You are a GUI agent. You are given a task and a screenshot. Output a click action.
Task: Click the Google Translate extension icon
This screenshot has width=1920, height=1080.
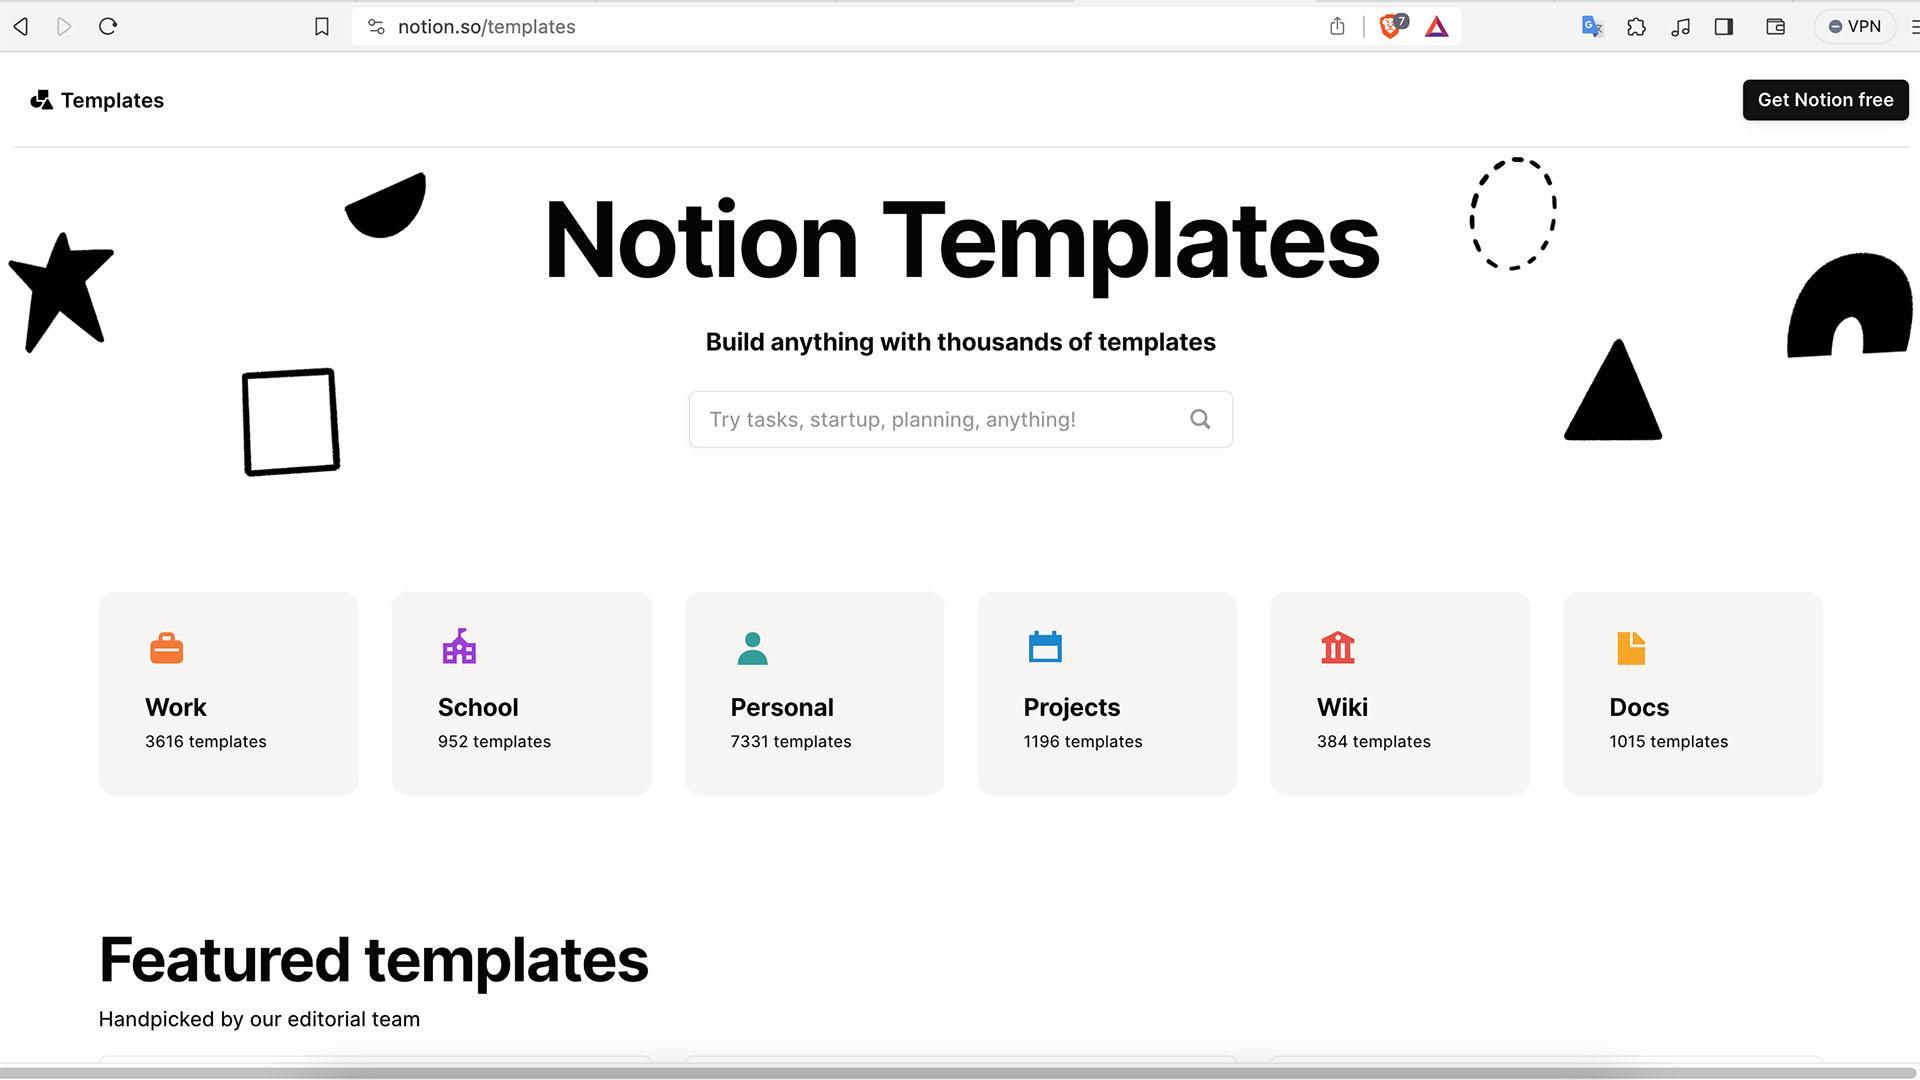click(1592, 27)
